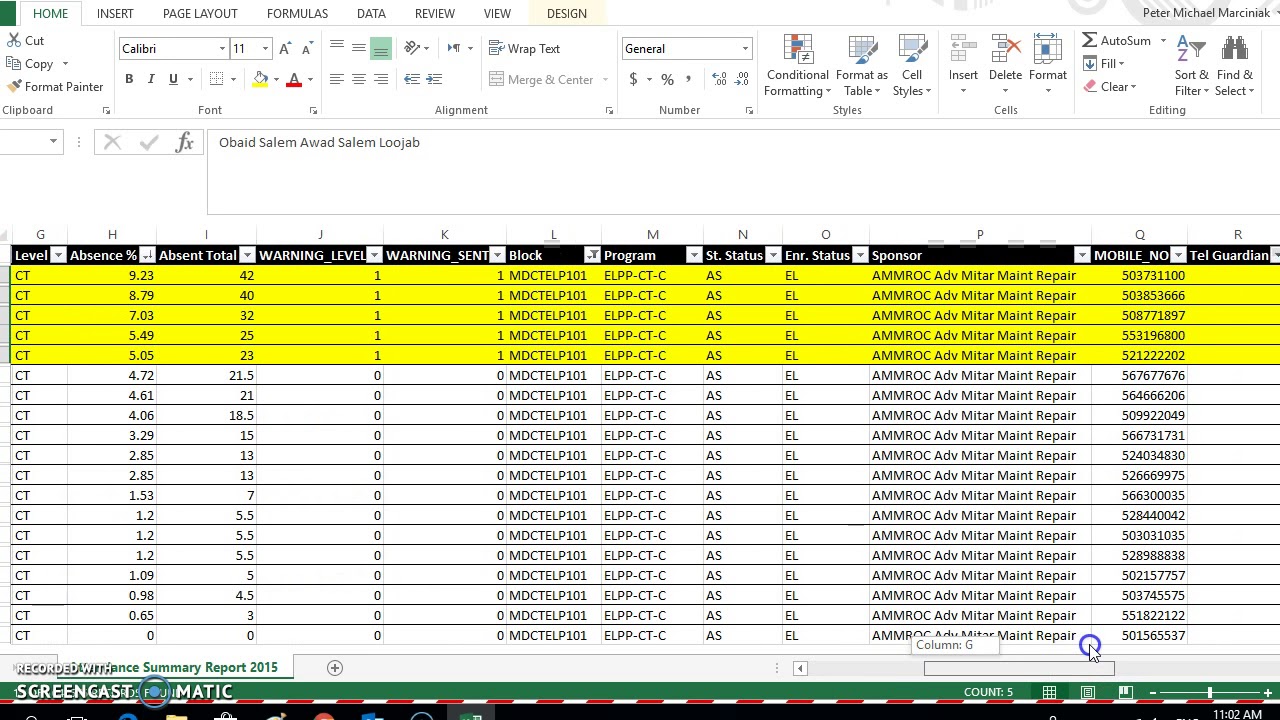Image resolution: width=1280 pixels, height=720 pixels.
Task: Center text horizontally
Action: (359, 79)
